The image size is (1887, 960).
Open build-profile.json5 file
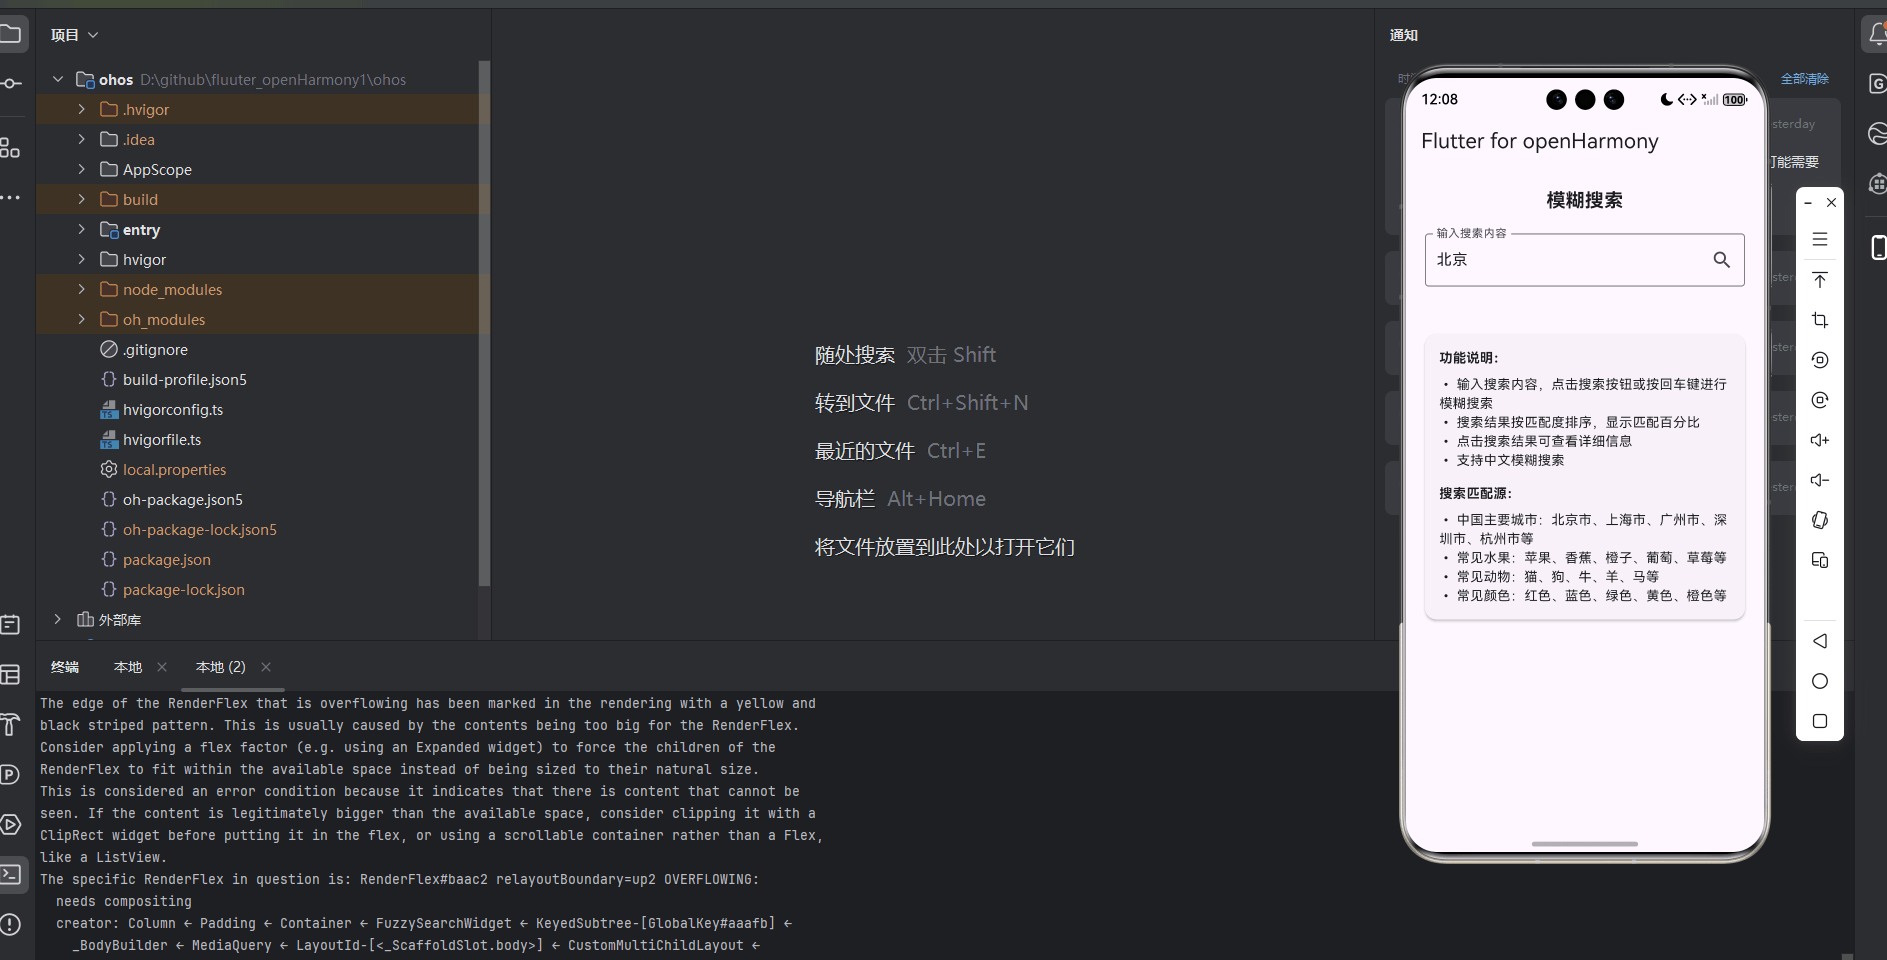[184, 379]
